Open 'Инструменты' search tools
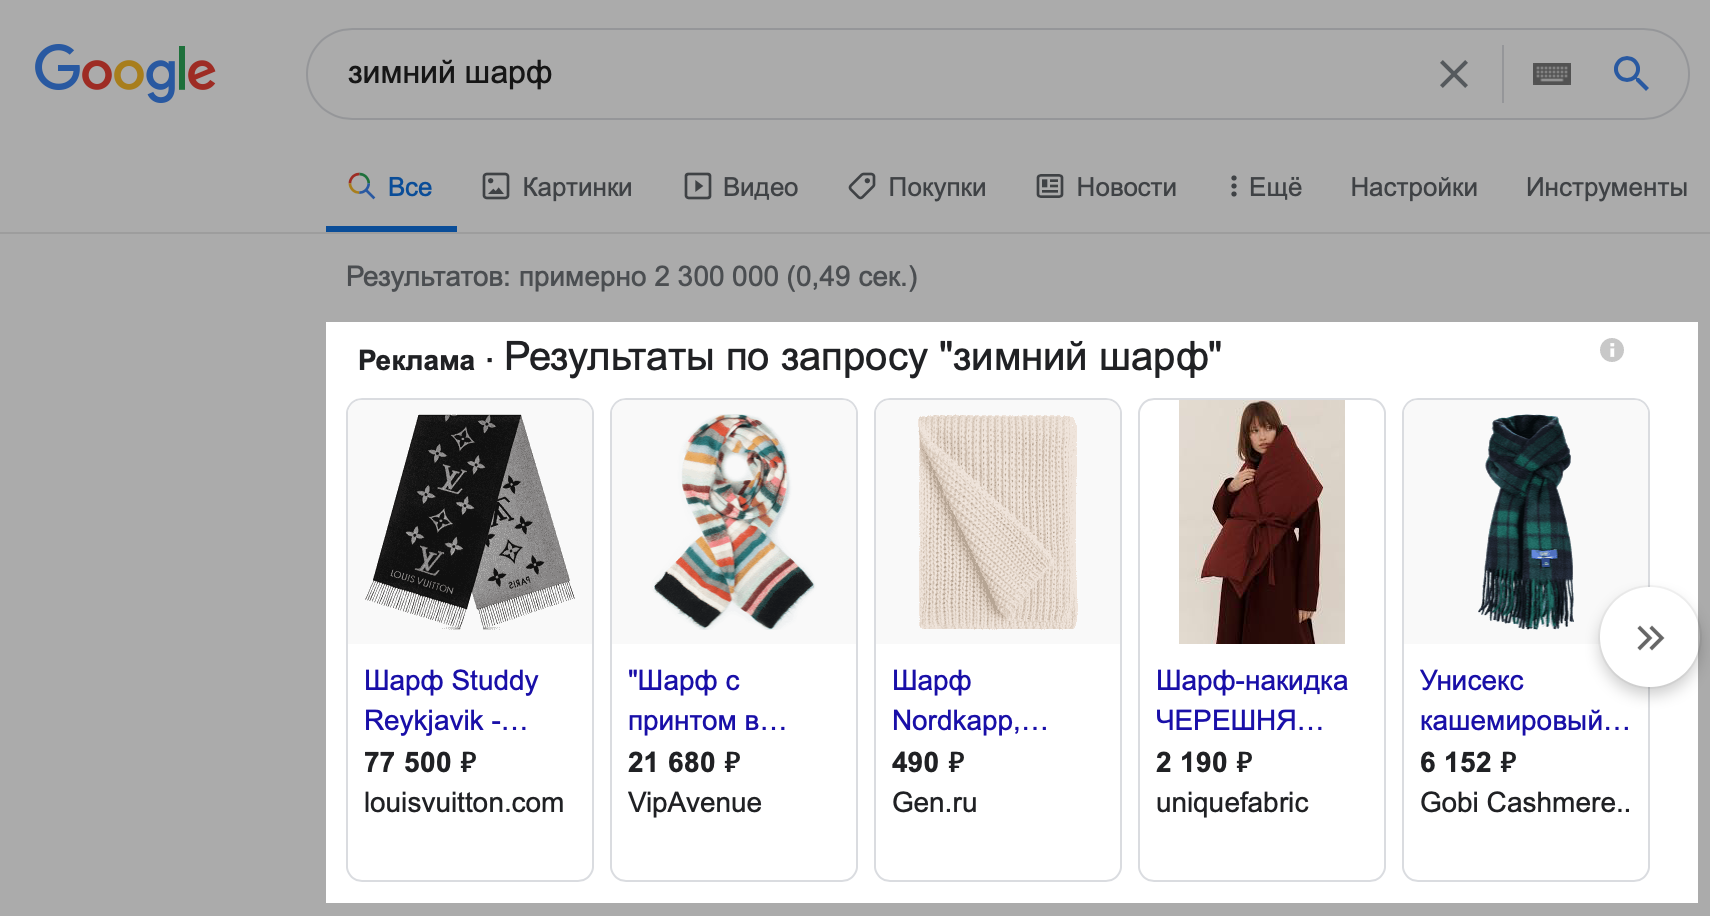This screenshot has width=1710, height=916. 1606,187
